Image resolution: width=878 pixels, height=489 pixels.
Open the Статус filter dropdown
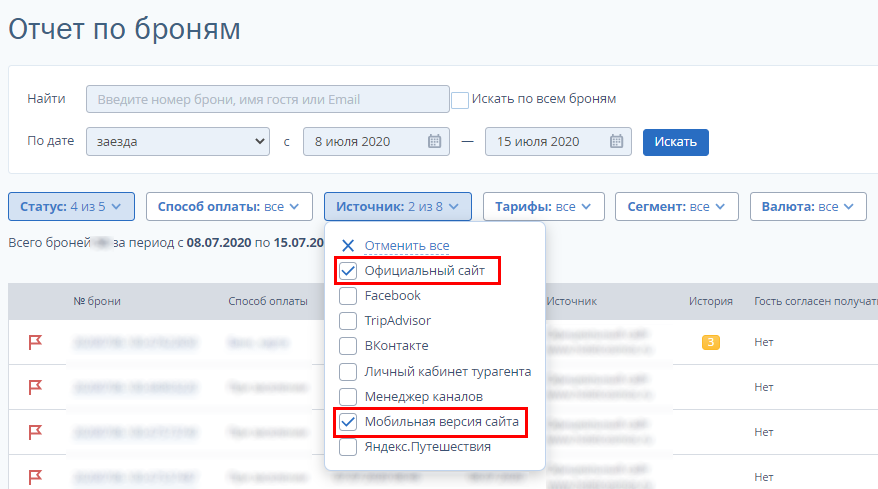point(71,207)
